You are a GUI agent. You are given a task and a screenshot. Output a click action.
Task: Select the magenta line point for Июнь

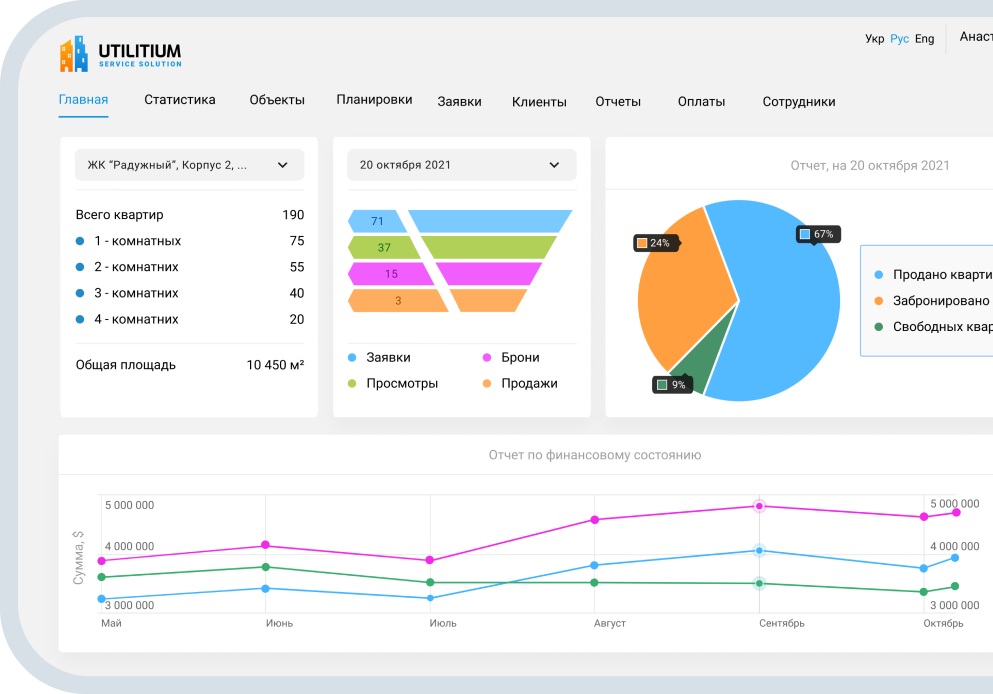click(265, 545)
